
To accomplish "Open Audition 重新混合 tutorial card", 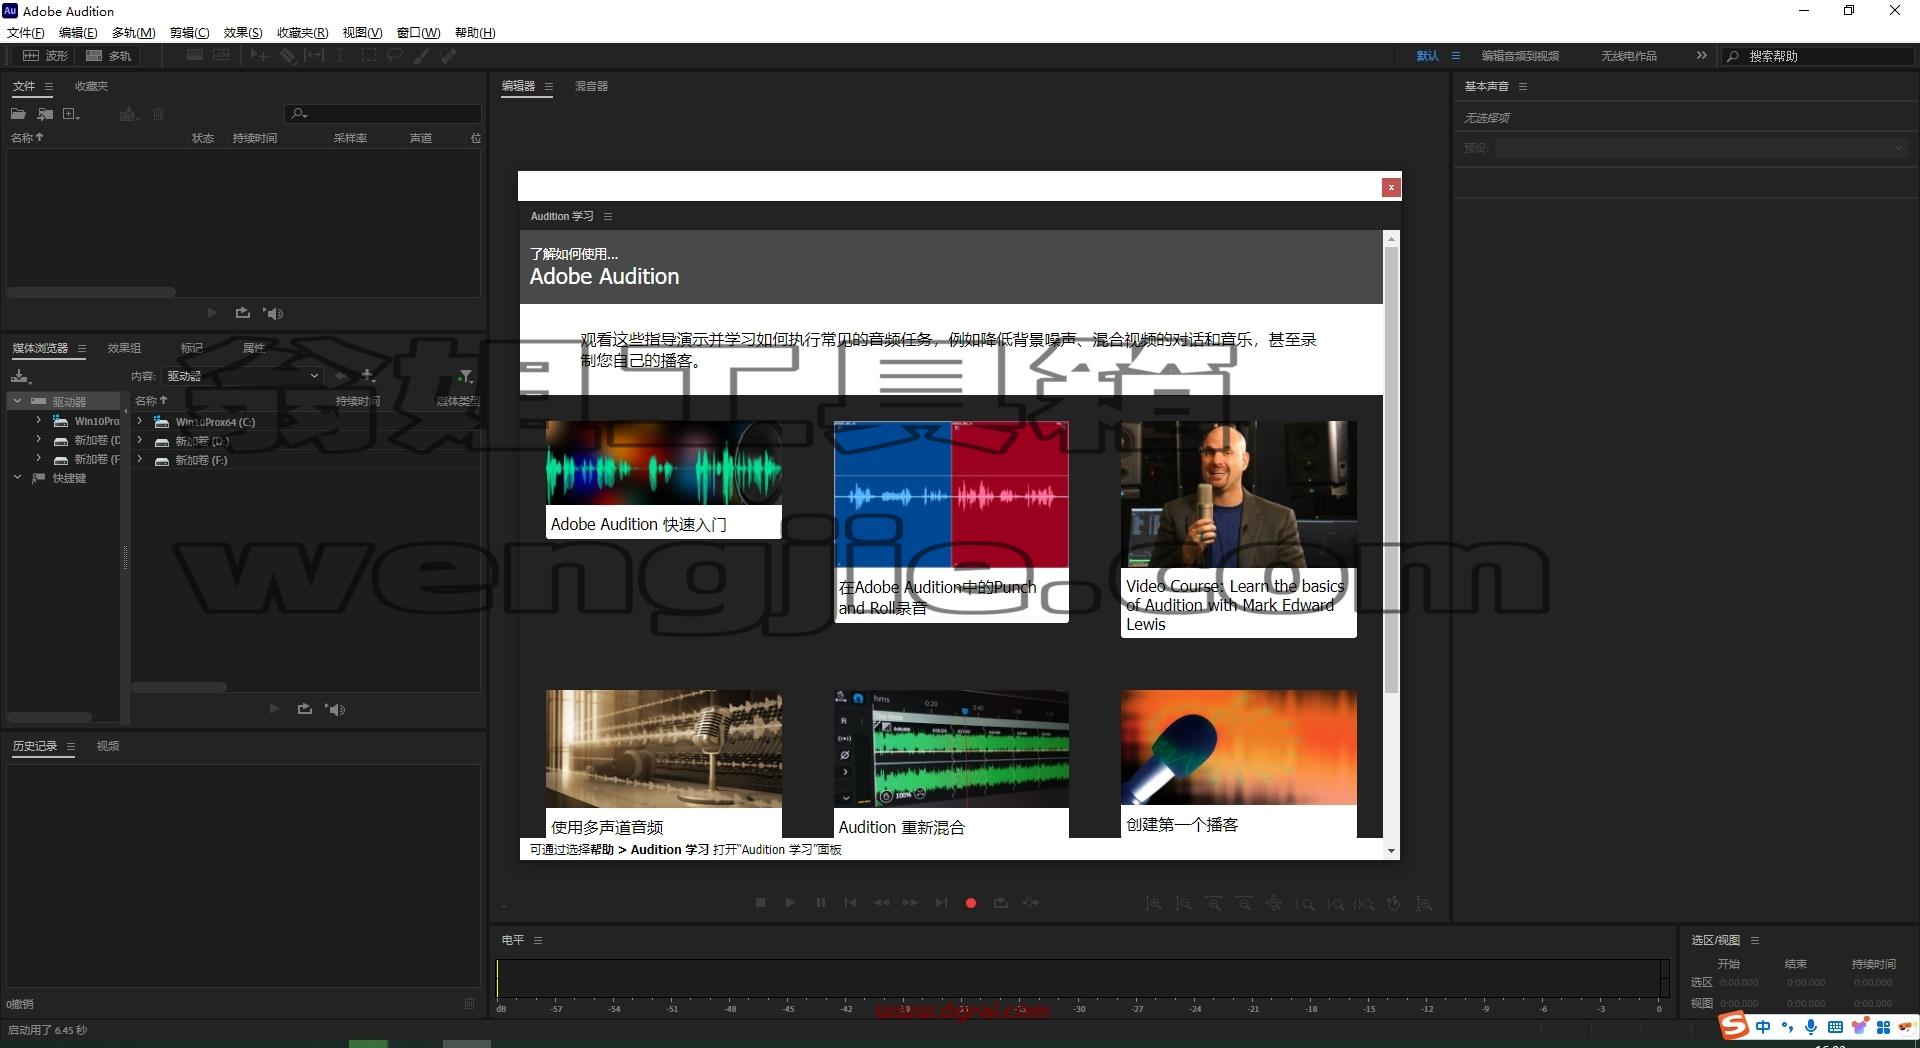I will [951, 764].
